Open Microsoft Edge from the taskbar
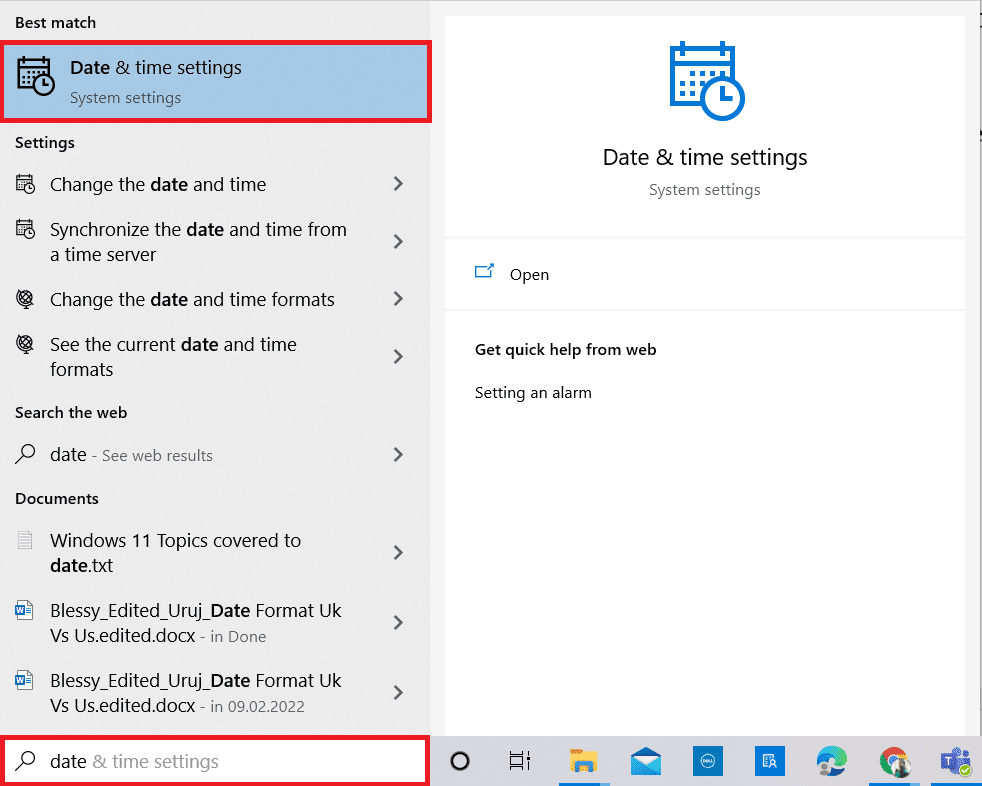The width and height of the screenshot is (982, 786). pos(831,762)
